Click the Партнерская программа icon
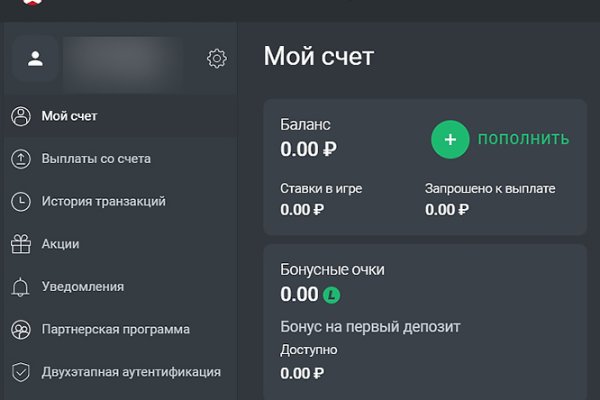Viewport: 600px width, 400px height. click(x=20, y=329)
